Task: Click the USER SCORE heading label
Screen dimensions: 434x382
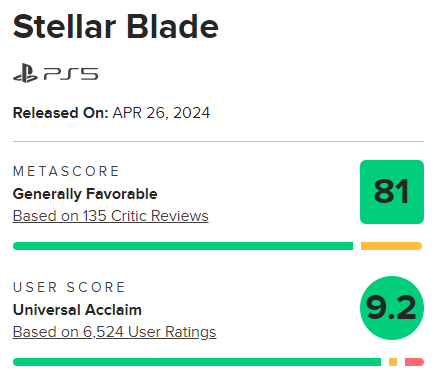Action: (69, 287)
